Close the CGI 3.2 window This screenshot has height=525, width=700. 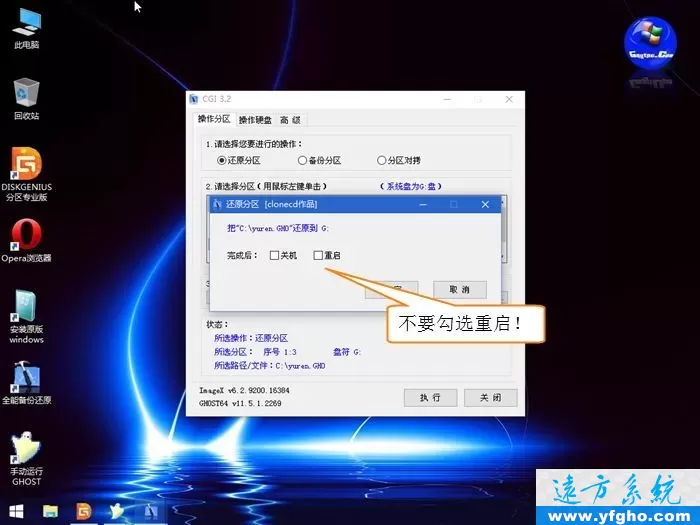(509, 99)
